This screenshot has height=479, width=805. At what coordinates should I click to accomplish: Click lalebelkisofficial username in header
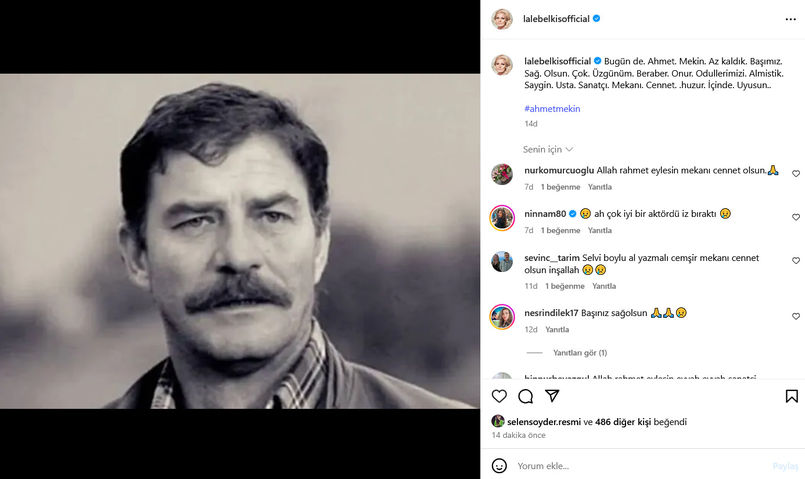point(556,19)
